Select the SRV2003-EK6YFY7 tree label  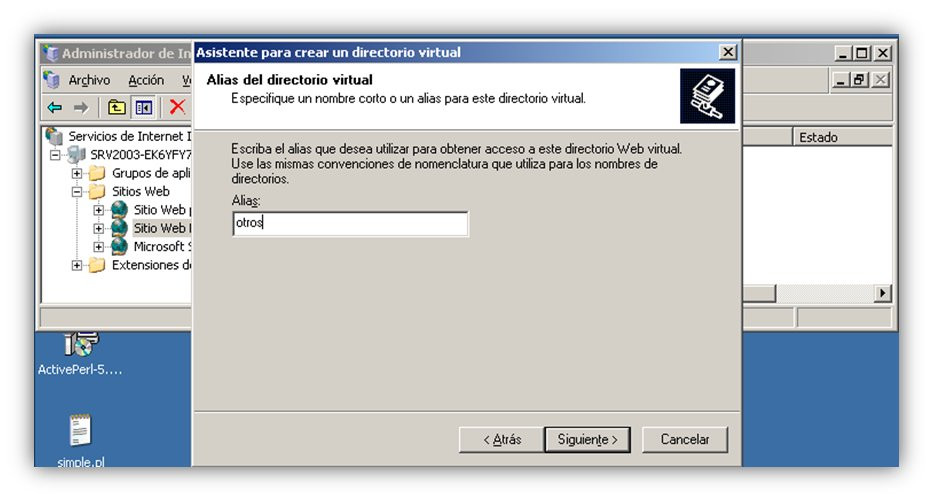tap(140, 155)
